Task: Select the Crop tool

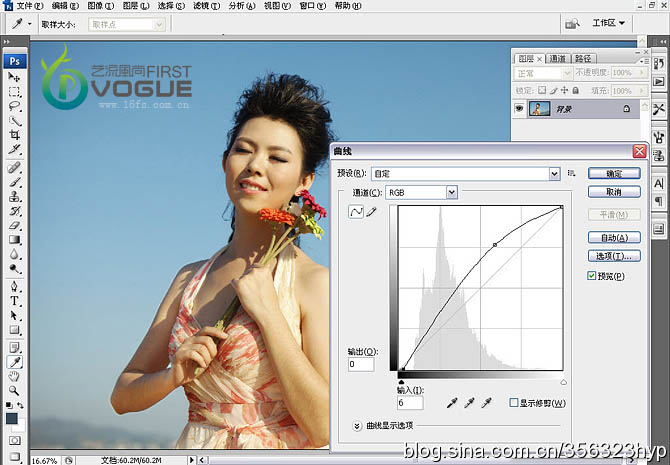Action: pos(14,134)
